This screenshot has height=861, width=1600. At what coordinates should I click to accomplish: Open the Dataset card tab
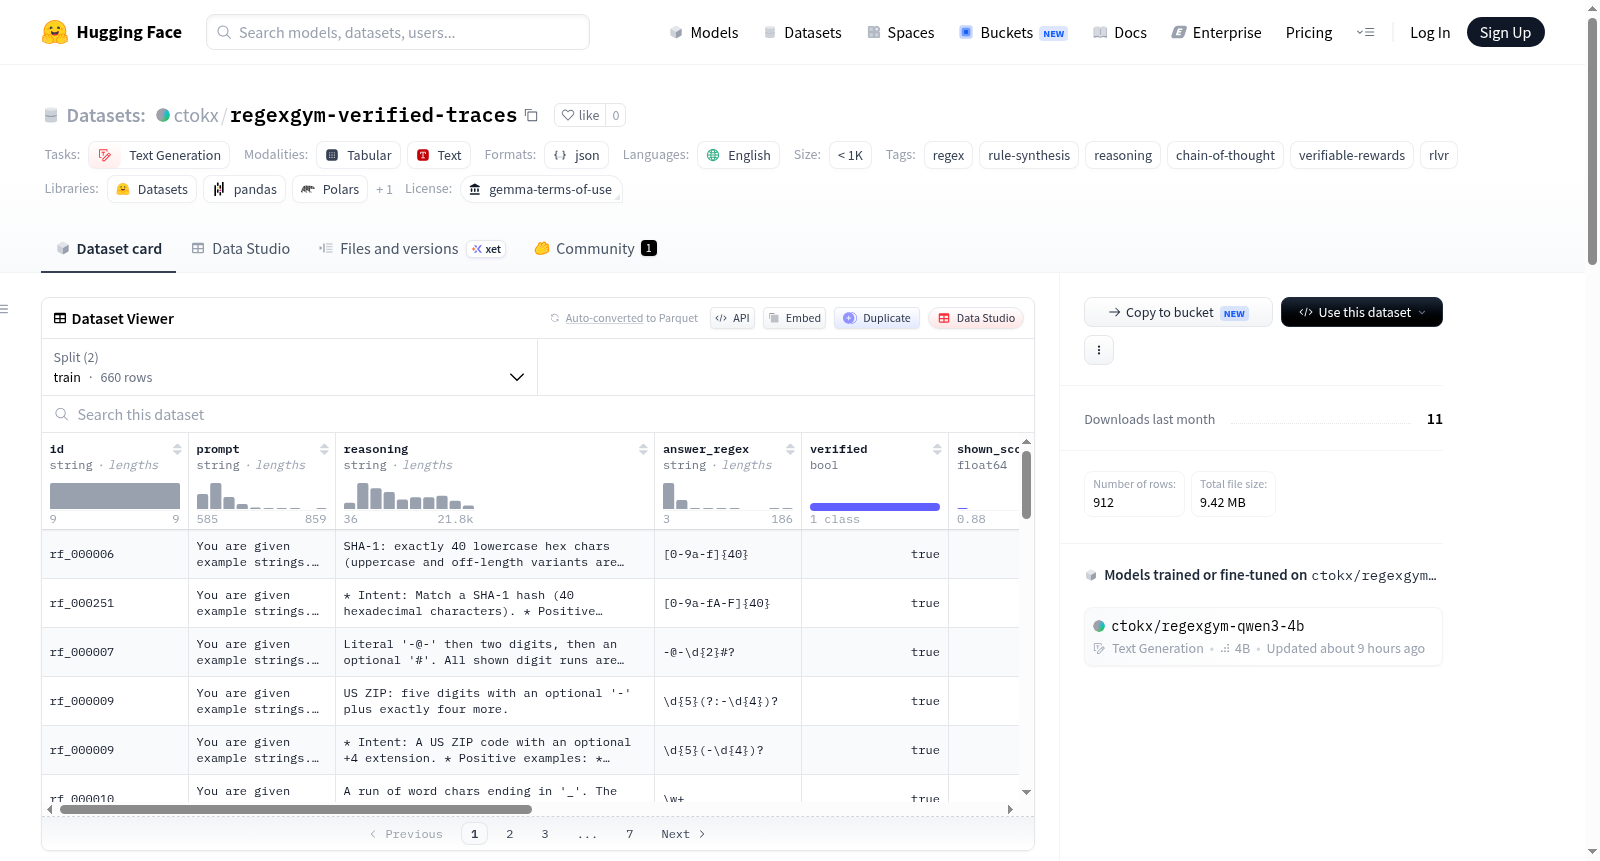point(108,249)
